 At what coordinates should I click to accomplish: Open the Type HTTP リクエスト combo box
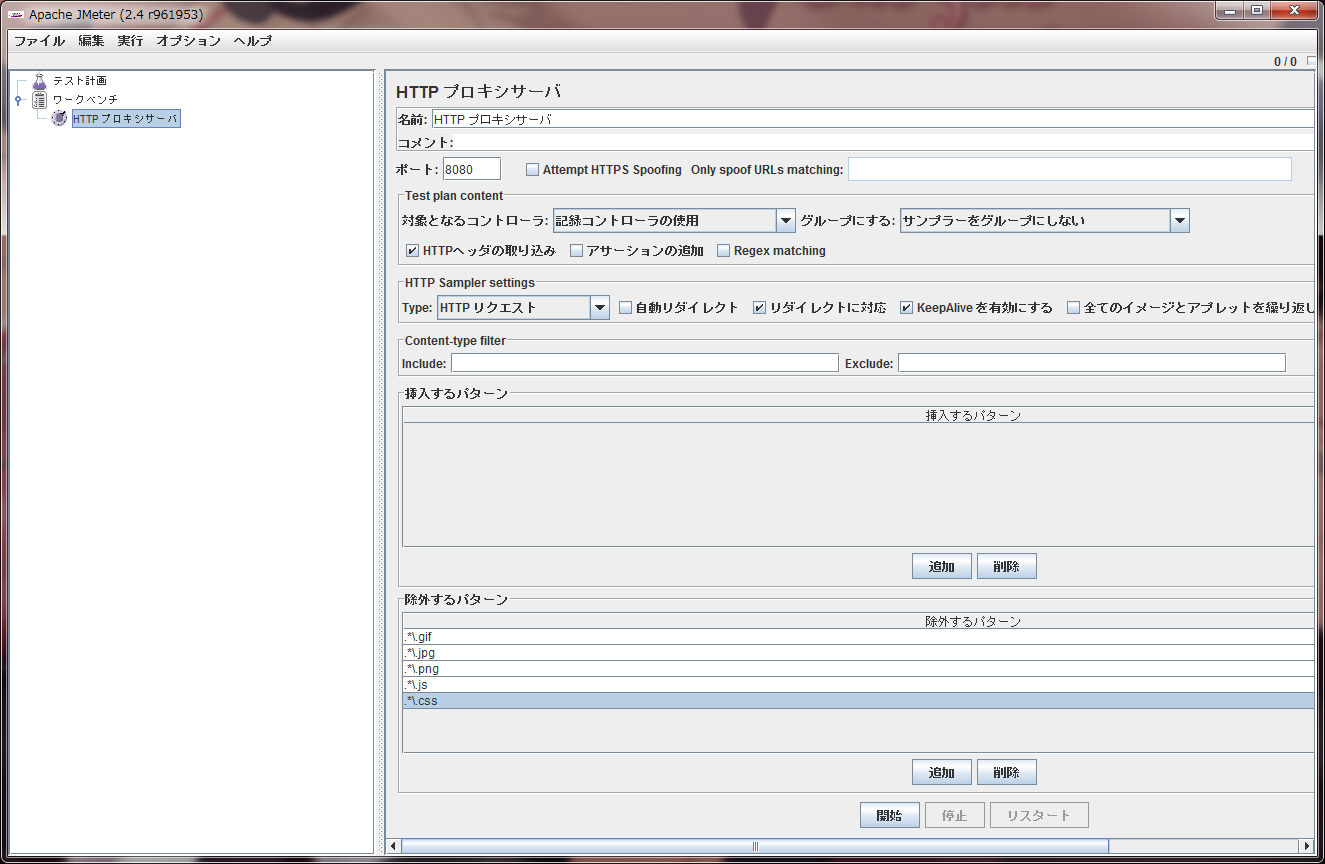point(524,308)
